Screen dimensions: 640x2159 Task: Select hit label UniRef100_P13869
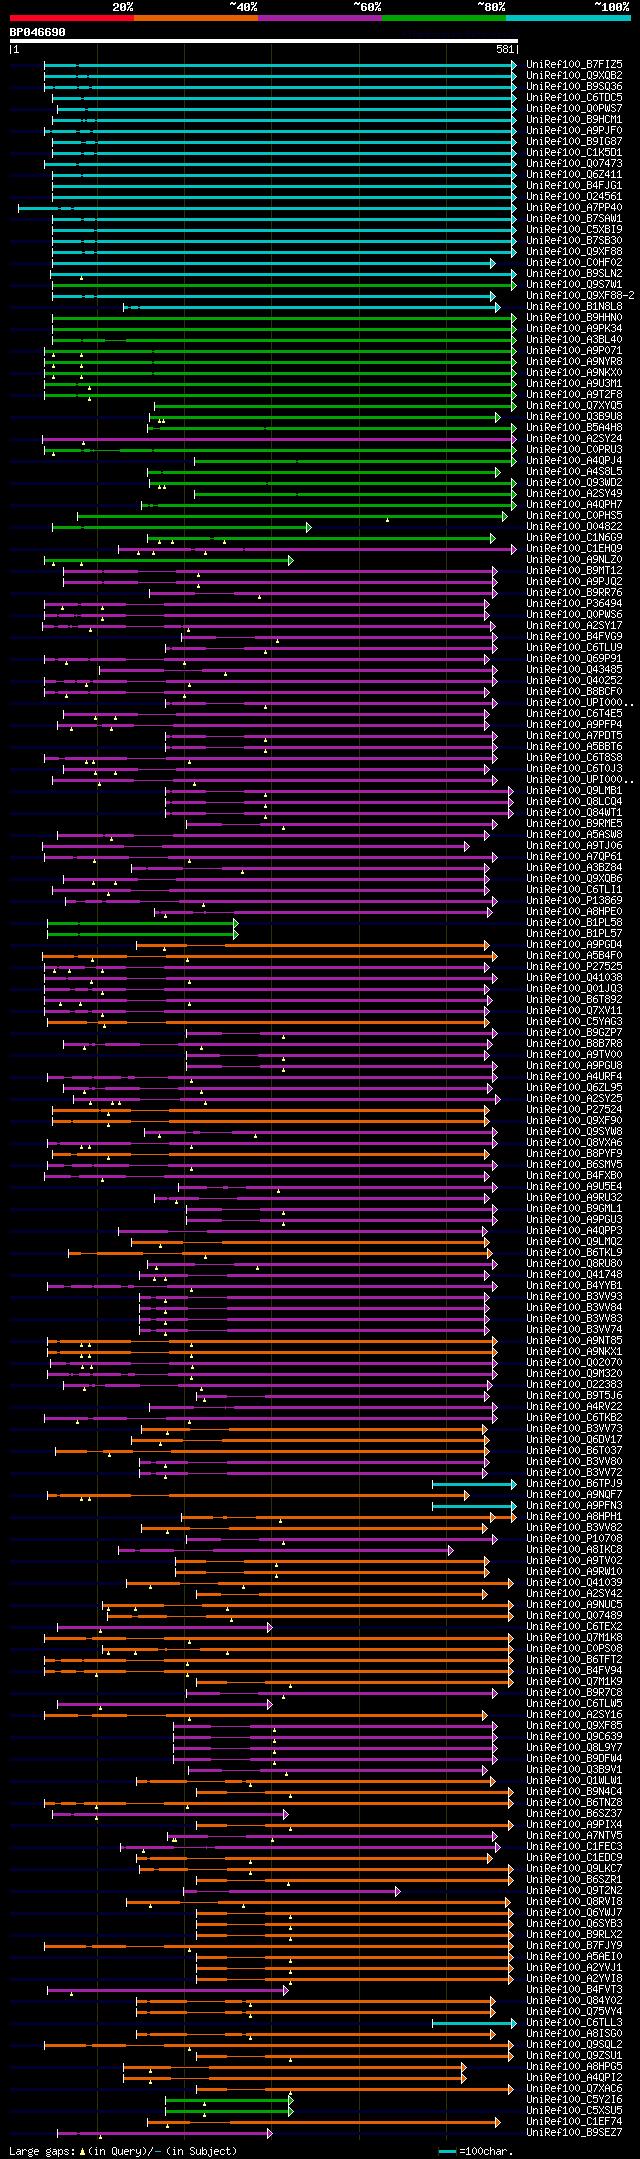coord(574,900)
